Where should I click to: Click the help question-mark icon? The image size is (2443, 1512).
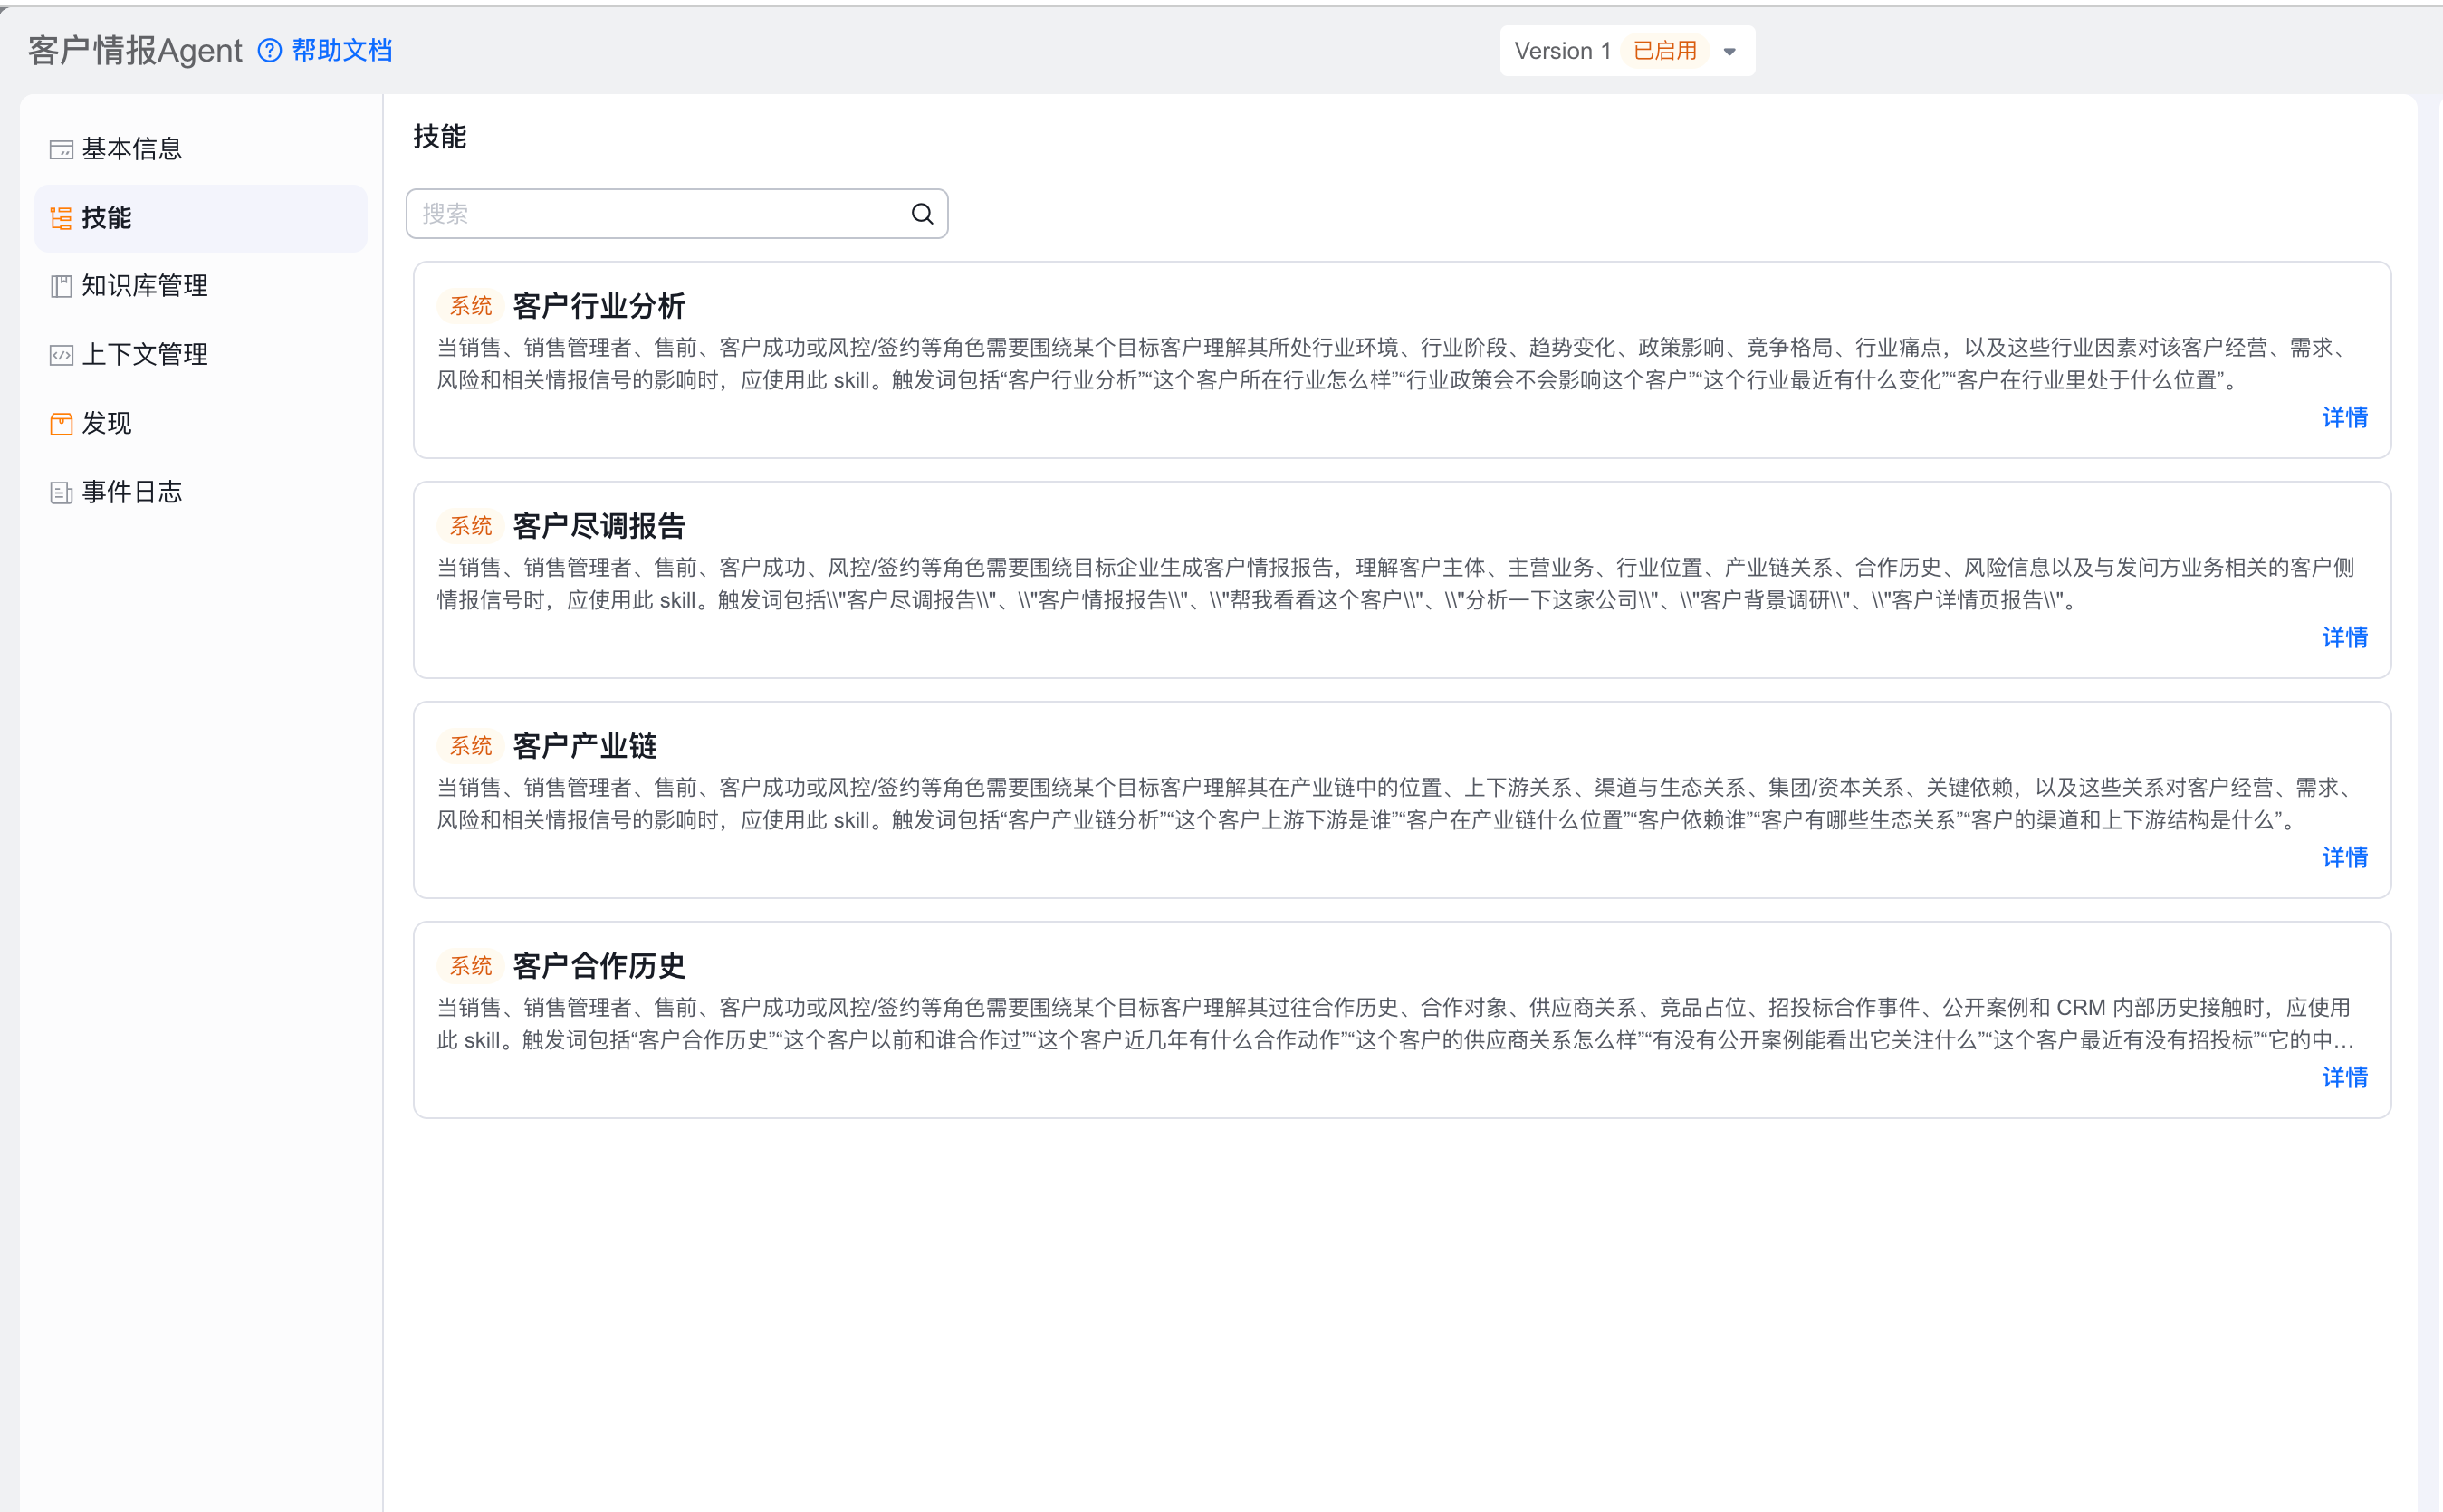(x=269, y=51)
